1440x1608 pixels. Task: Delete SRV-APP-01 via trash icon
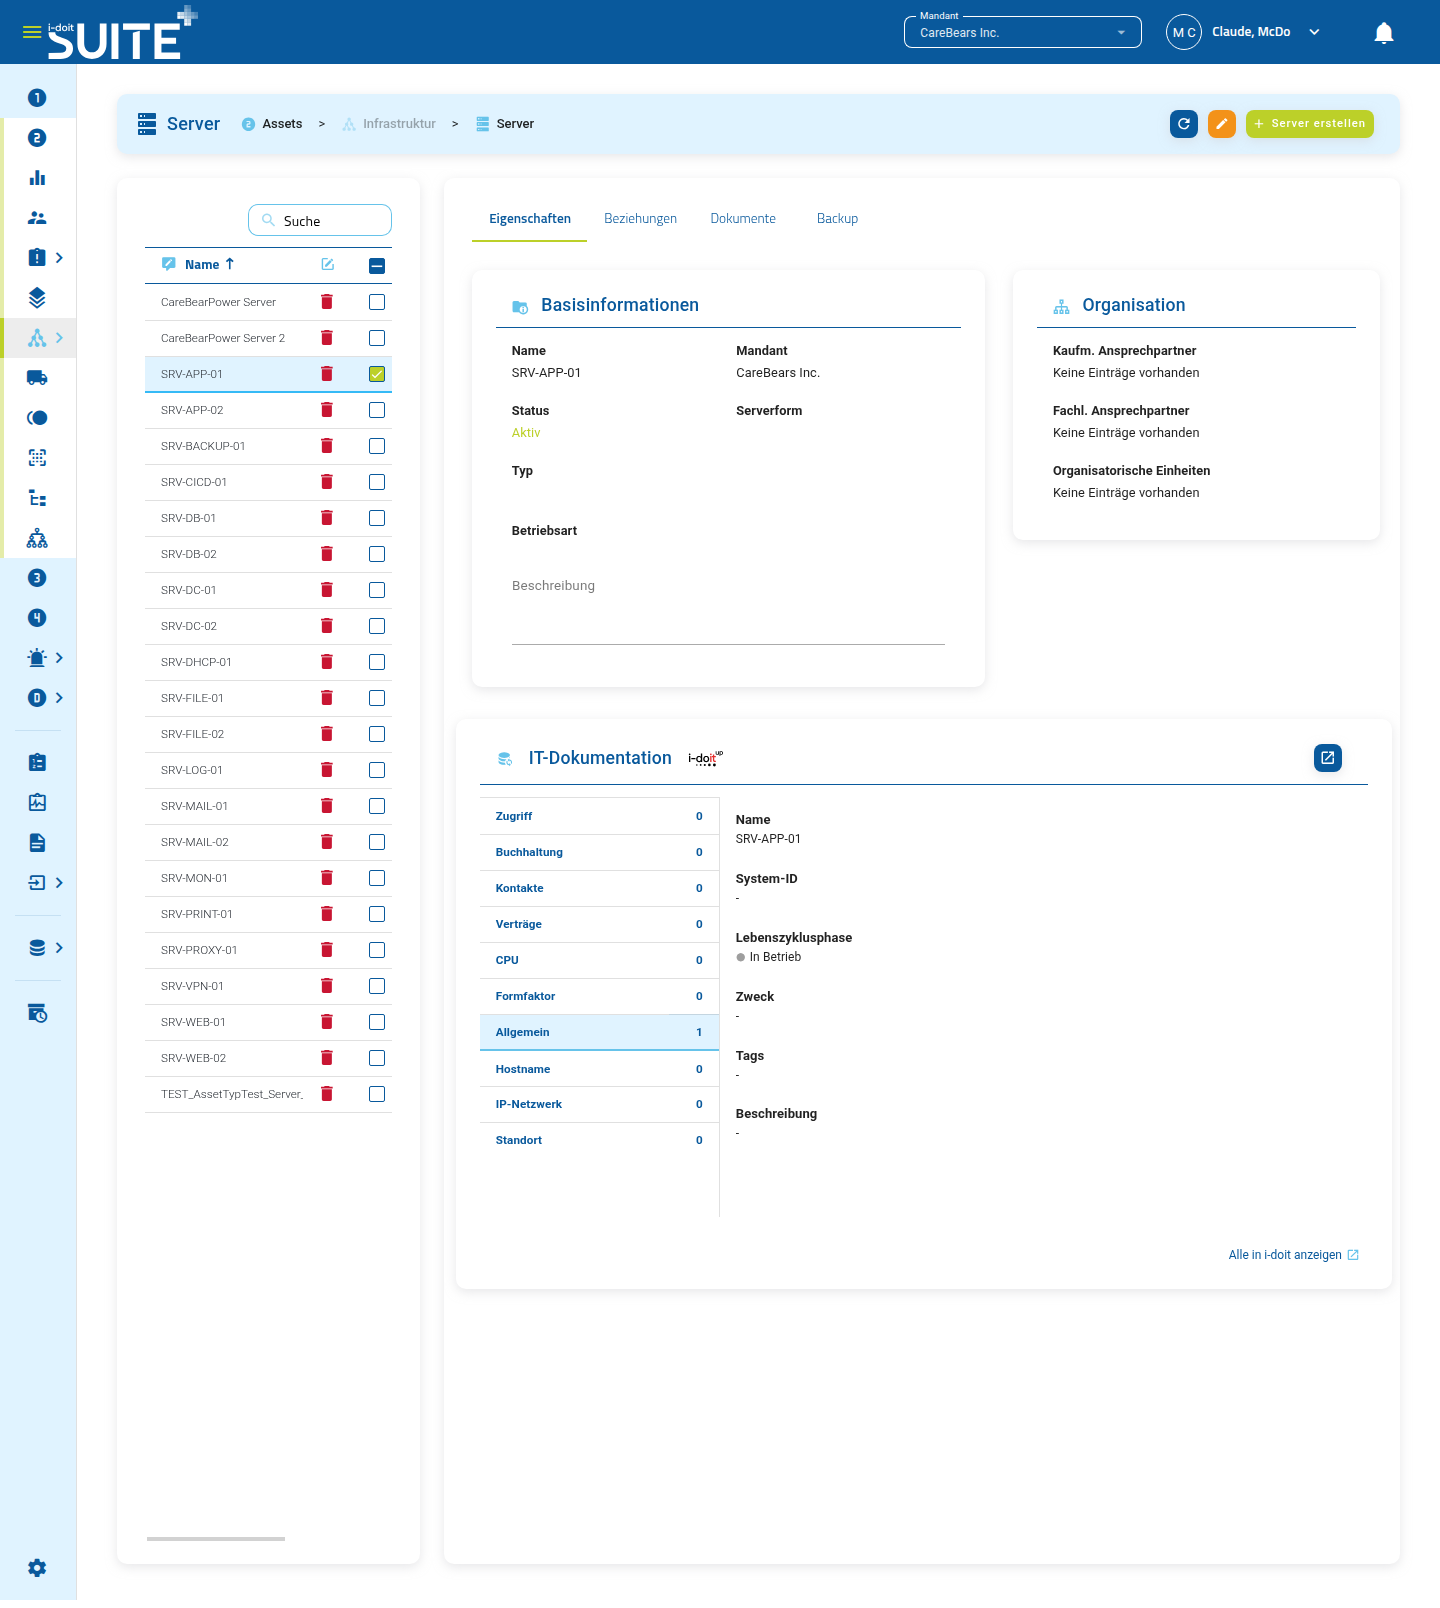coord(327,374)
